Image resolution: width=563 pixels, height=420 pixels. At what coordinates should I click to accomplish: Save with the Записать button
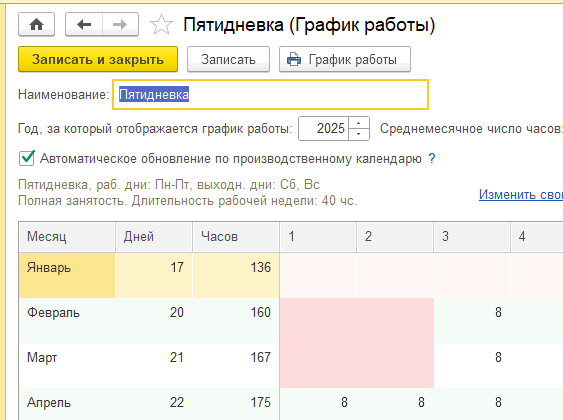228,59
